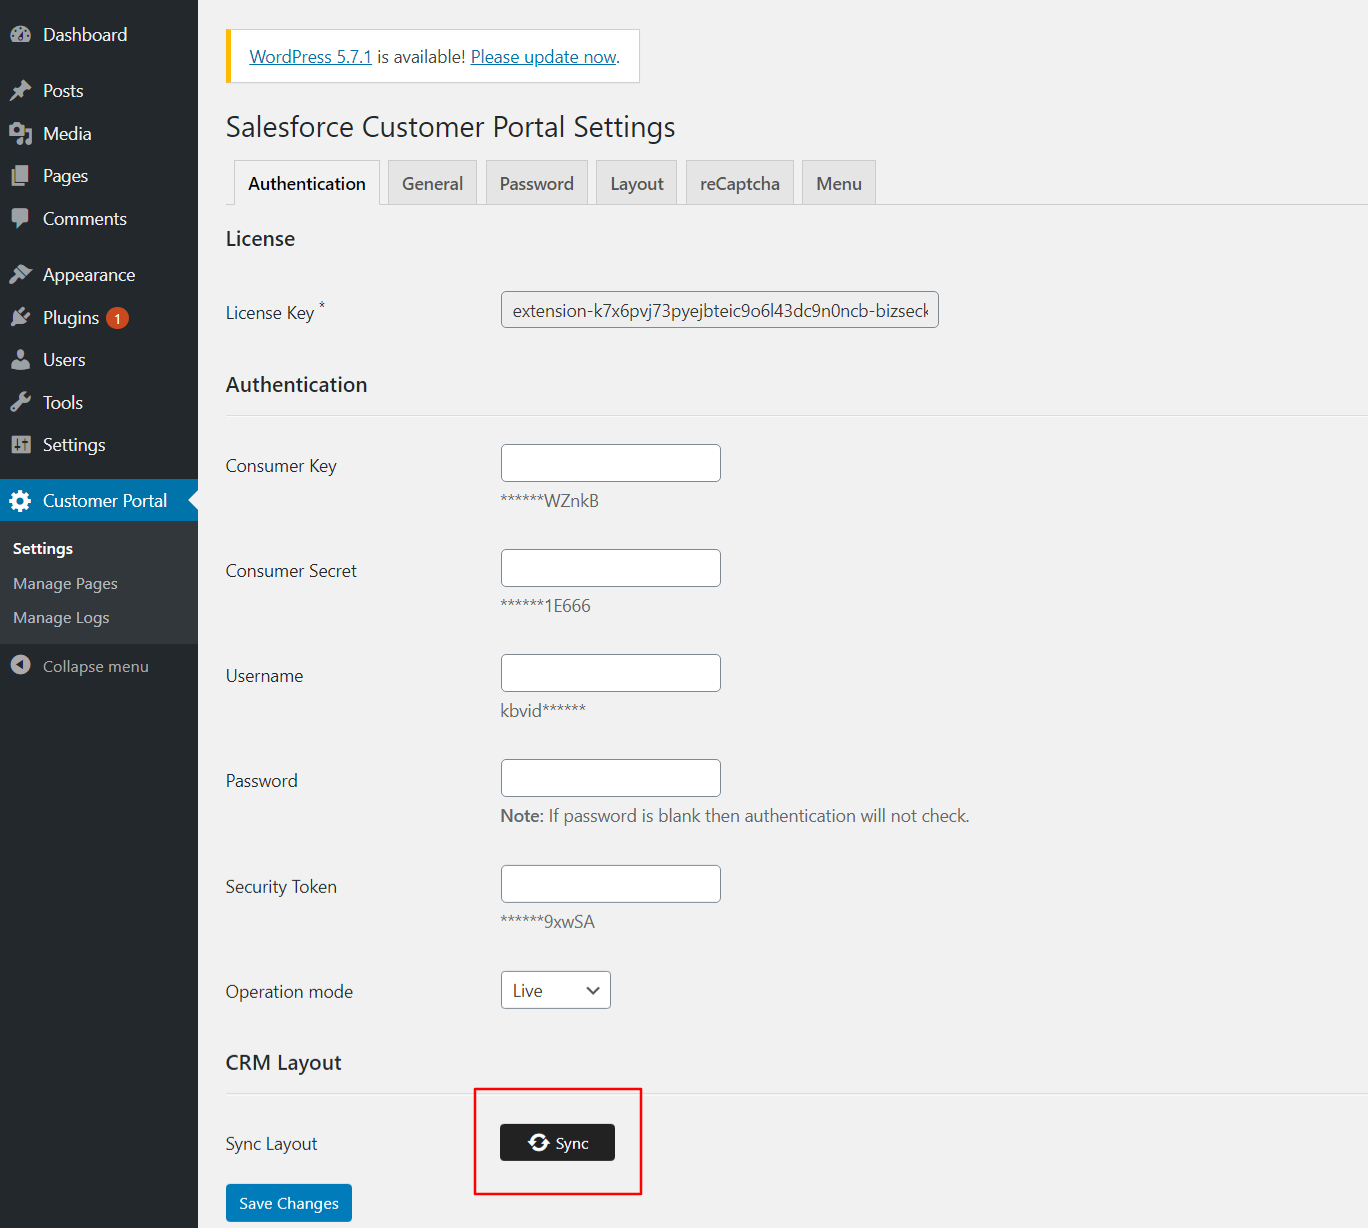The height and width of the screenshot is (1228, 1368).
Task: Click the Plugins plug icon
Action: pos(20,318)
